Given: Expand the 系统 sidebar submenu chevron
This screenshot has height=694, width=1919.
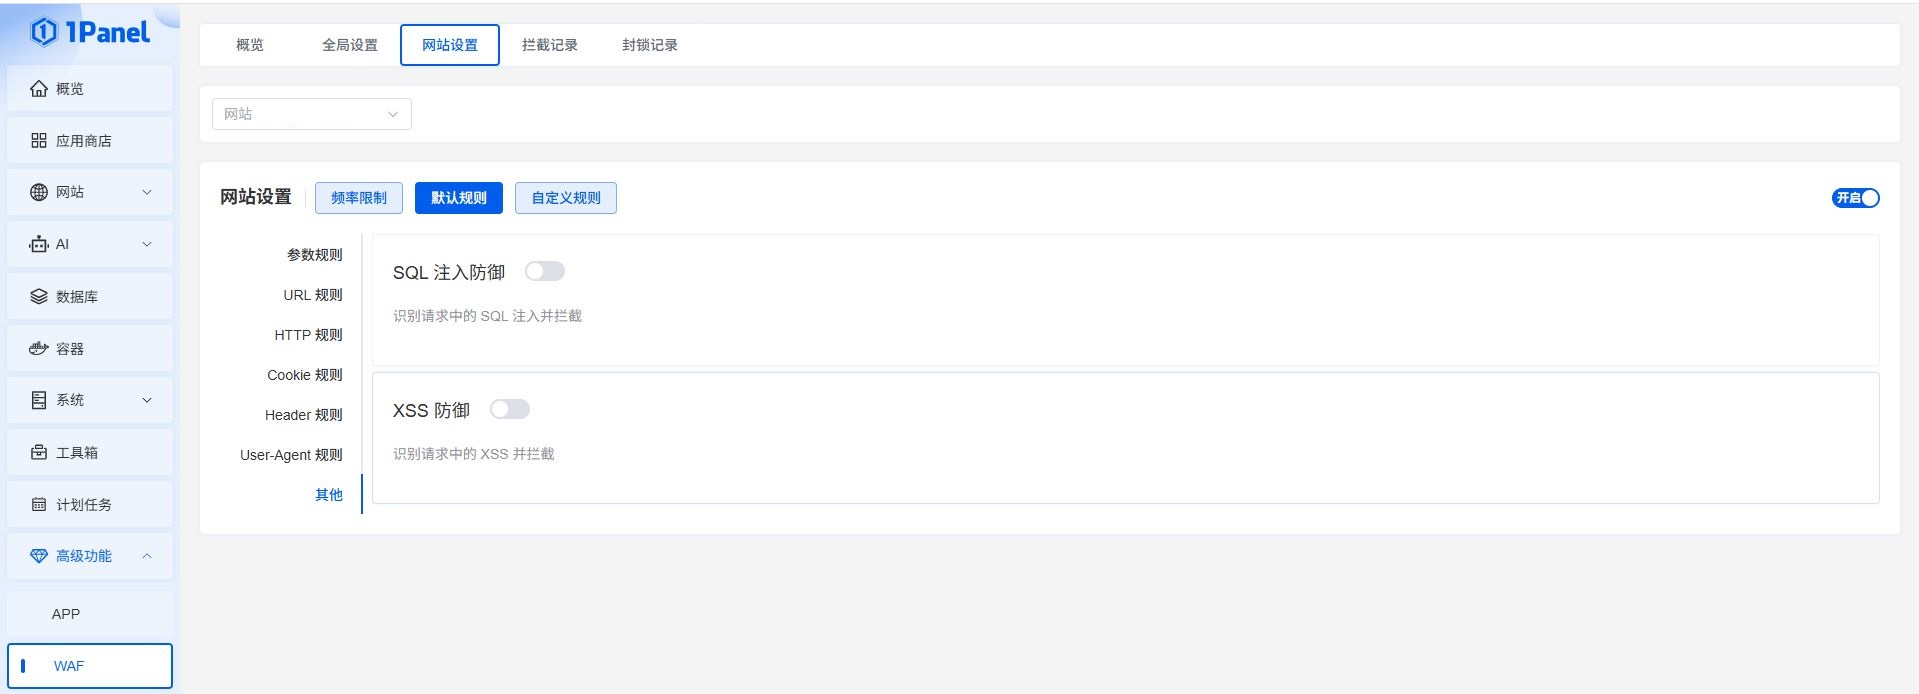Looking at the screenshot, I should tap(147, 400).
